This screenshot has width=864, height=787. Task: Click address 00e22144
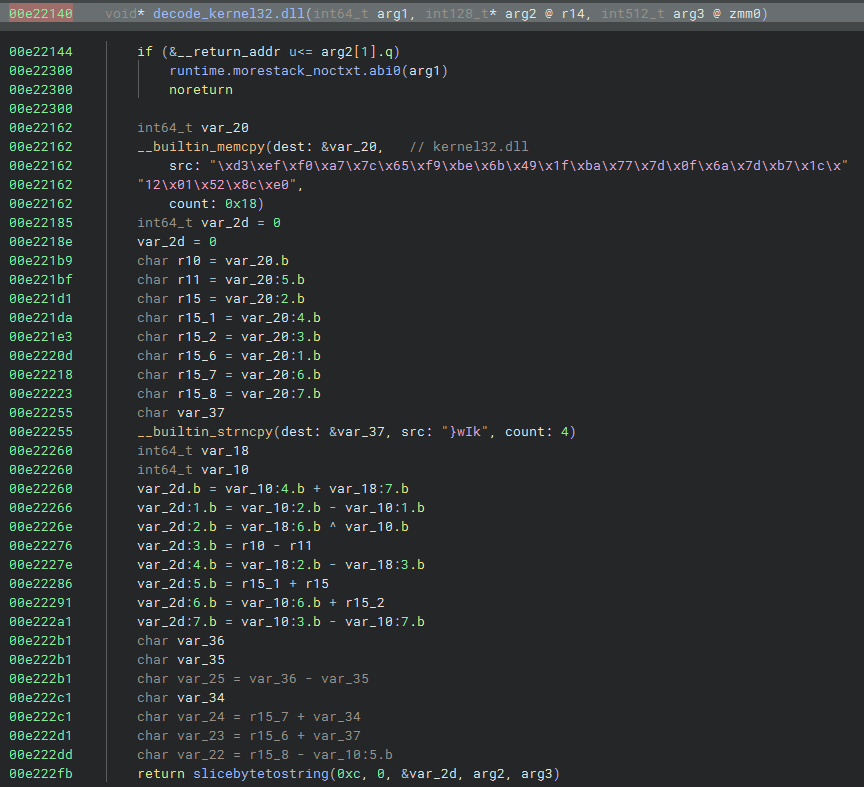tap(41, 52)
